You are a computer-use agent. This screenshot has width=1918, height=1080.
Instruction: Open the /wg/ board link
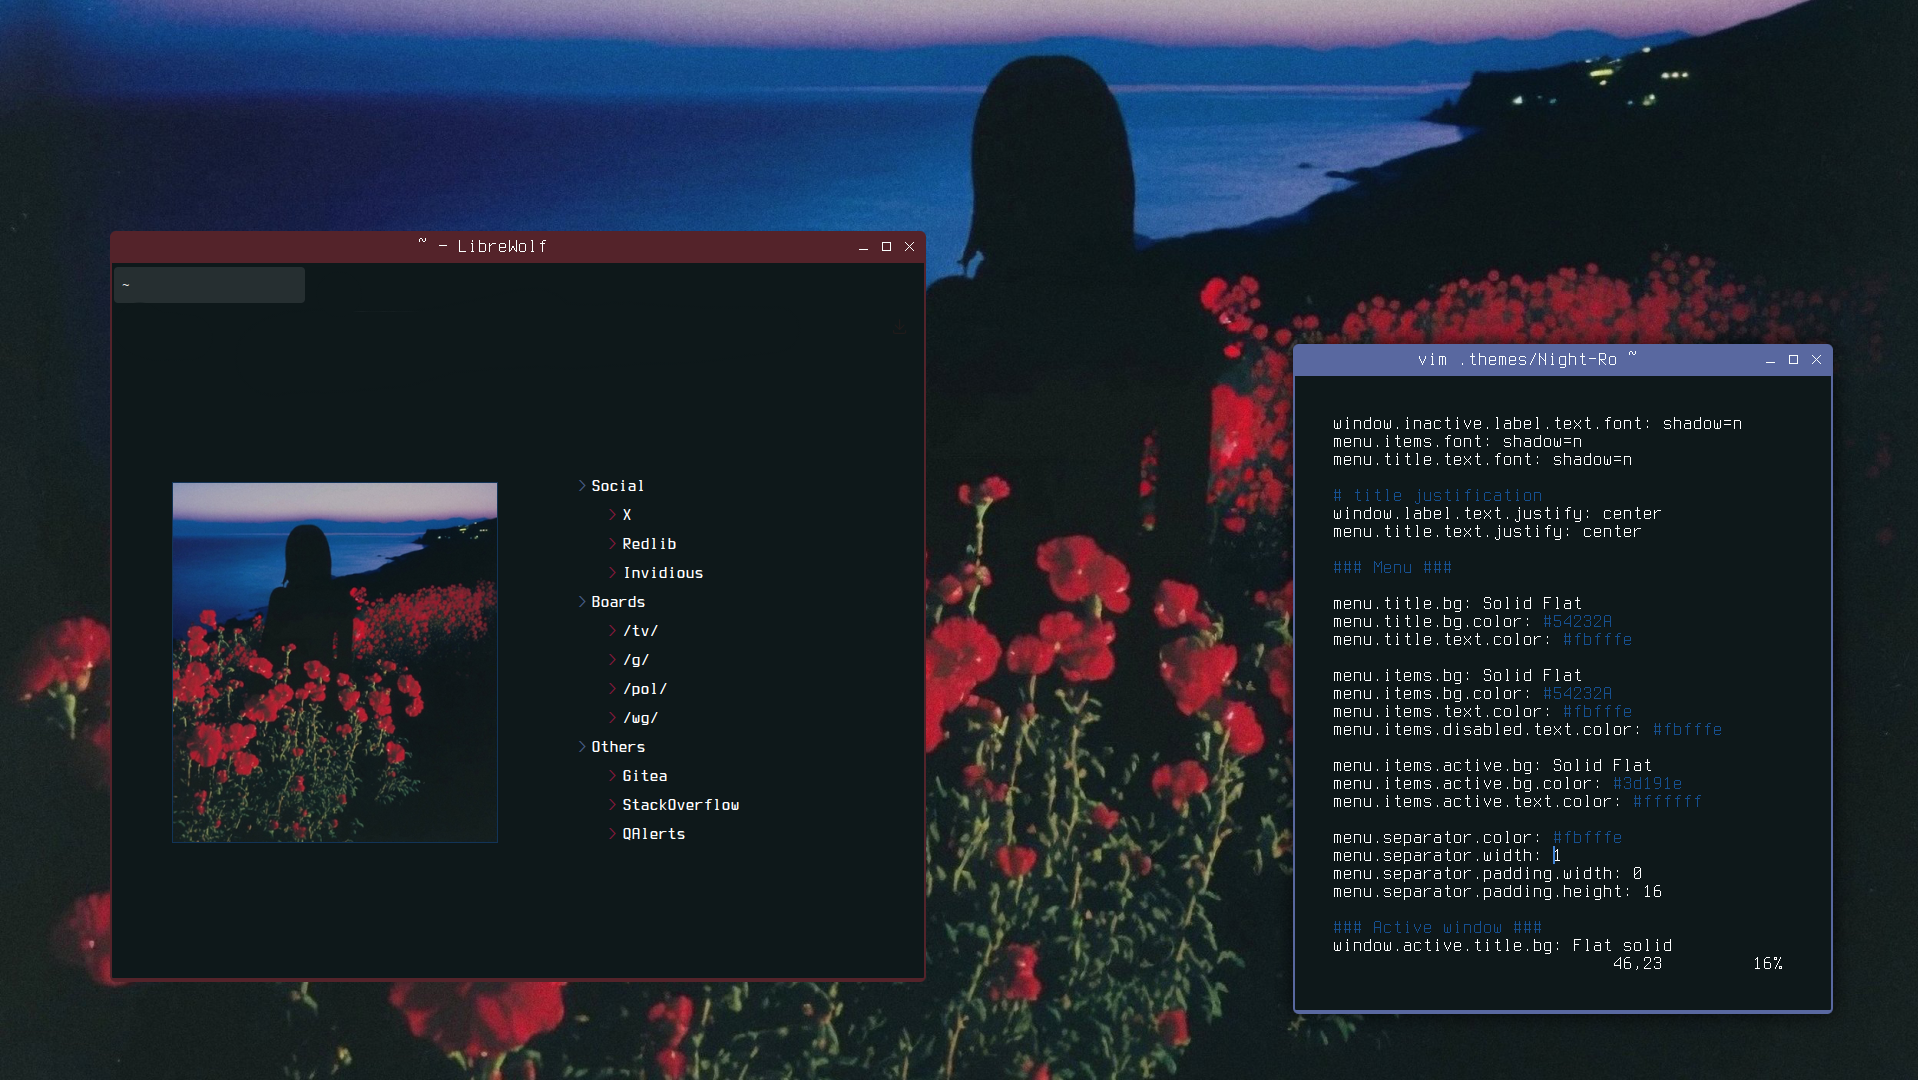tap(640, 718)
